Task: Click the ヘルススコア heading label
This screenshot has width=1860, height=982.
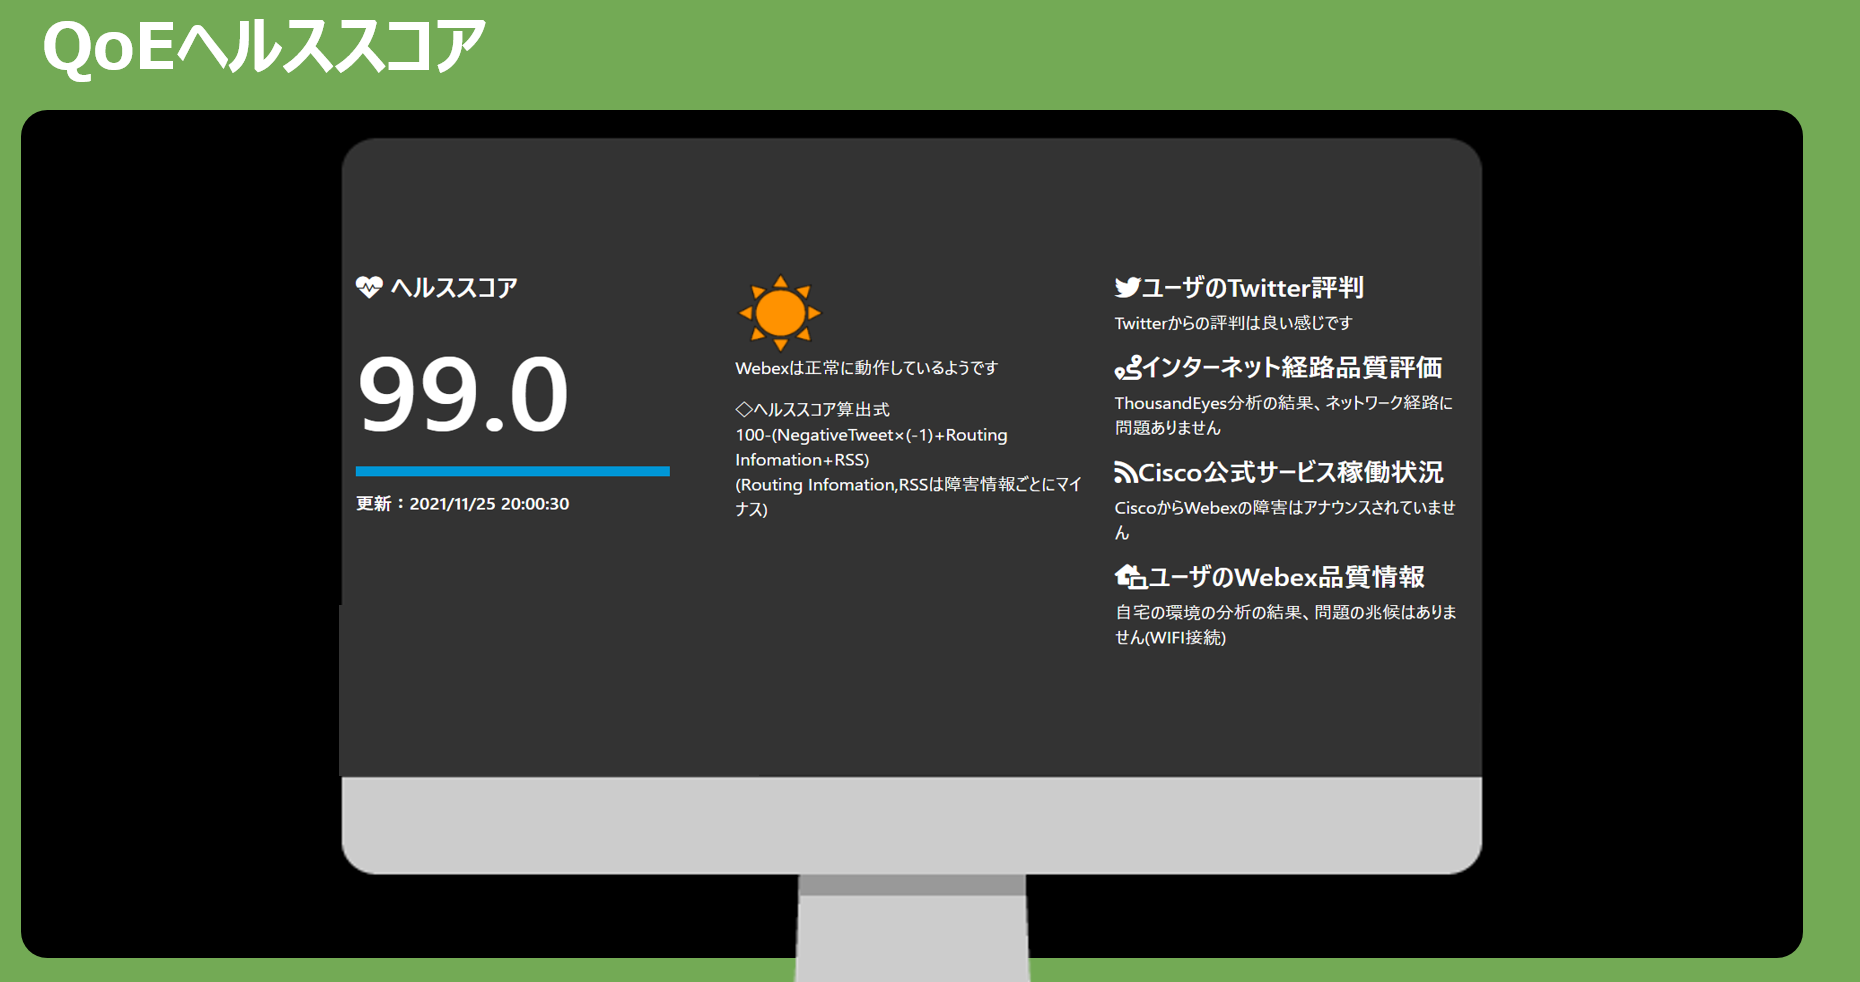Action: (x=454, y=288)
